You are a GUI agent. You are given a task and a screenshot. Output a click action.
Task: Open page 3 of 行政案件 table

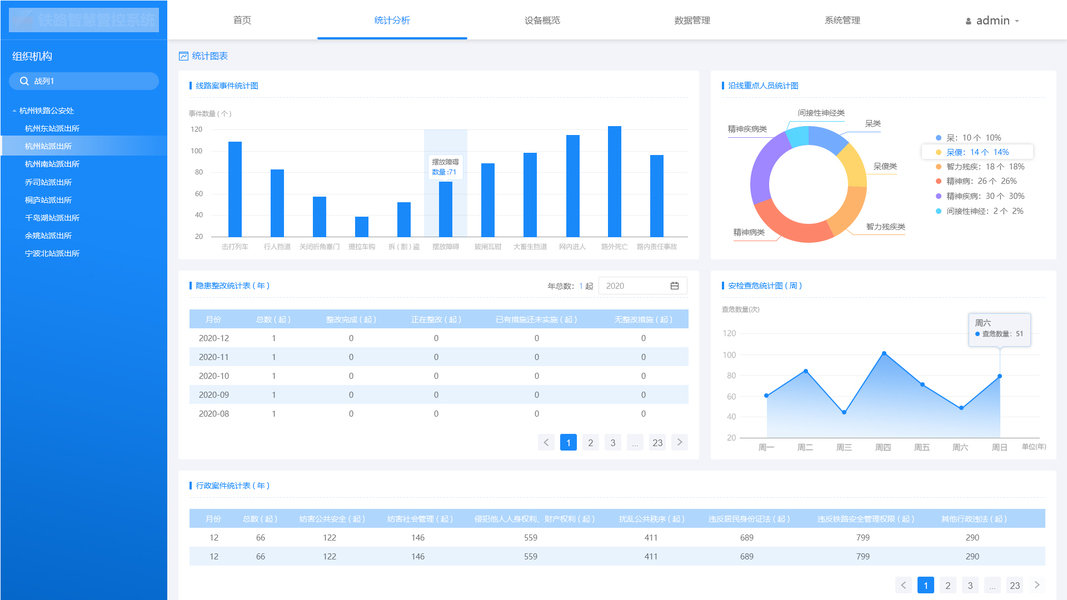click(970, 585)
